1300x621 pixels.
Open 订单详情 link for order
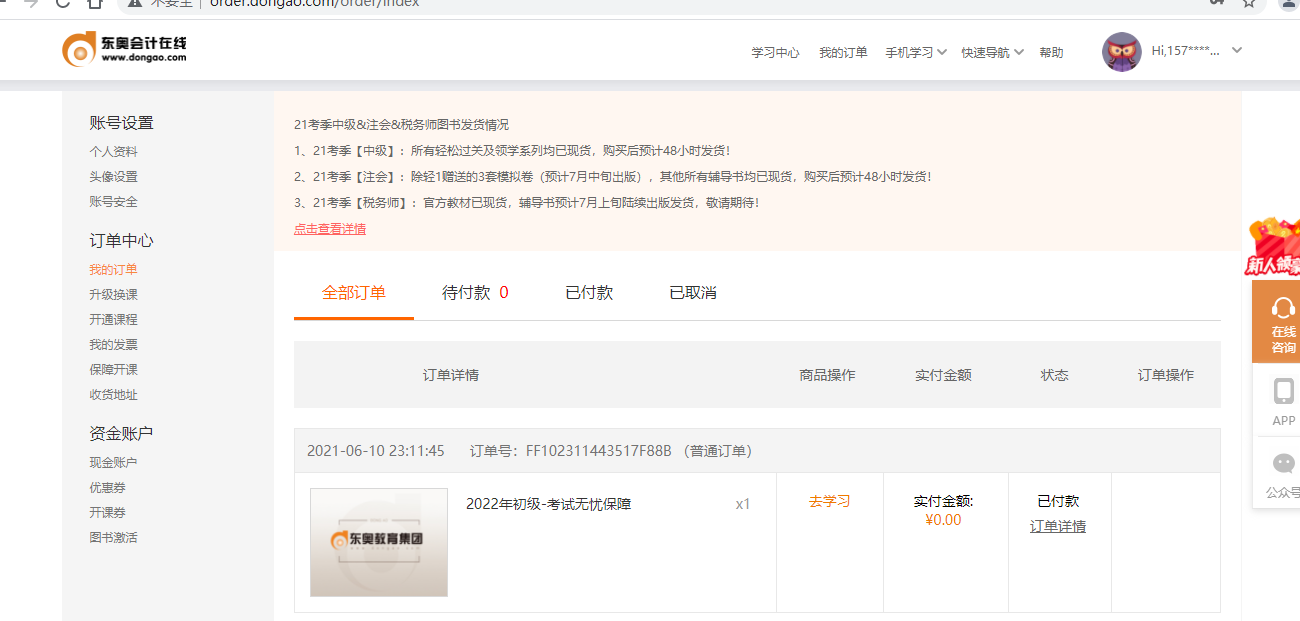coord(1057,526)
